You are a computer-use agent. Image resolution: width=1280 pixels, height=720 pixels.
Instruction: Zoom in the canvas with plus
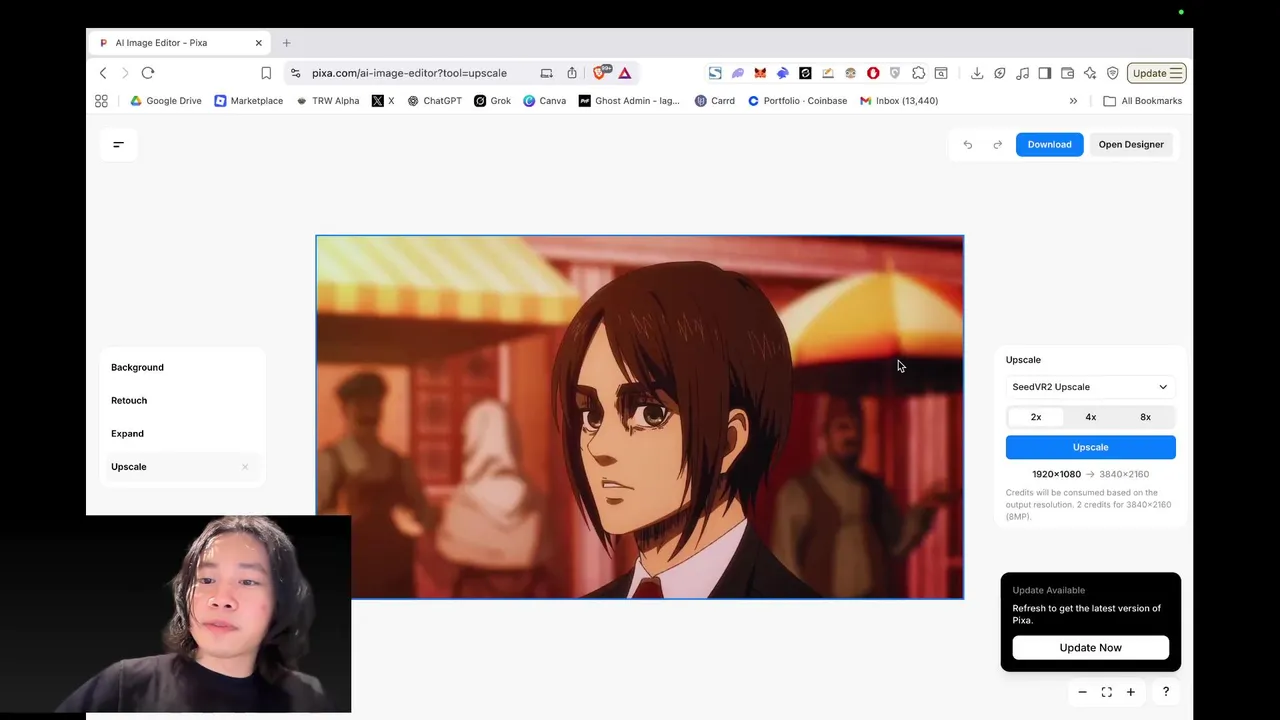[1131, 692]
